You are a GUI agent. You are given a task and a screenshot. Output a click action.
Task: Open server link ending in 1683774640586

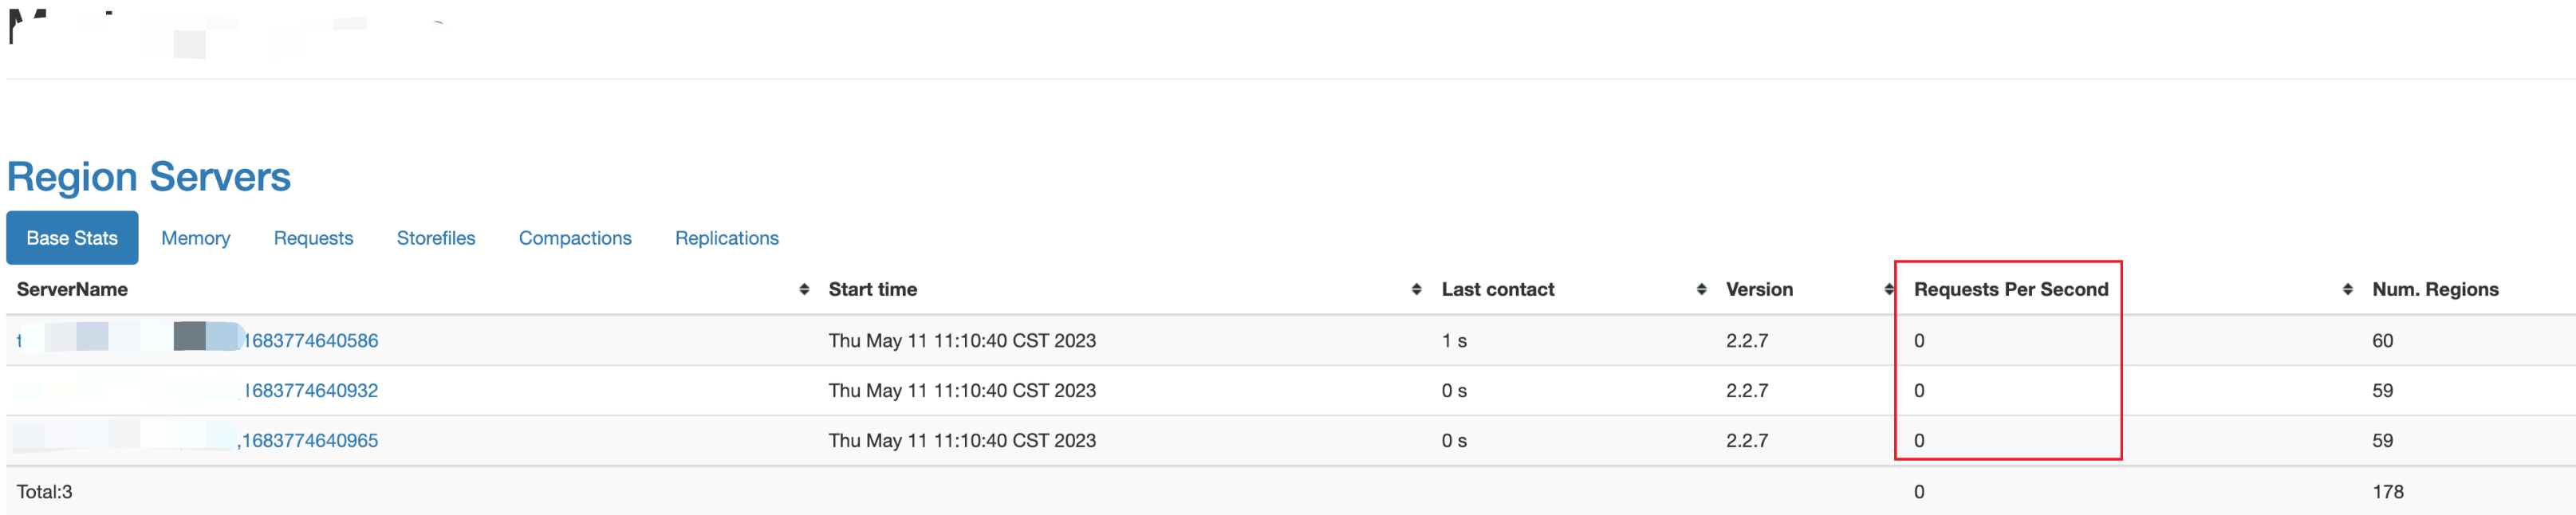click(x=311, y=340)
